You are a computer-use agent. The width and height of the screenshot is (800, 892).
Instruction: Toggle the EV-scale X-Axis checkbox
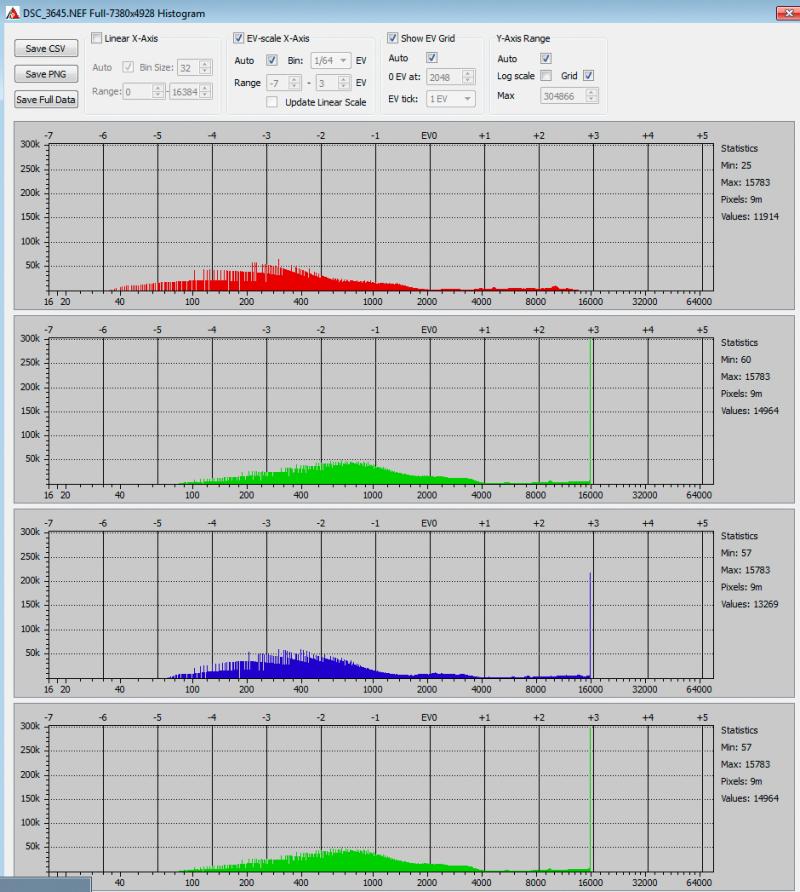tap(238, 38)
